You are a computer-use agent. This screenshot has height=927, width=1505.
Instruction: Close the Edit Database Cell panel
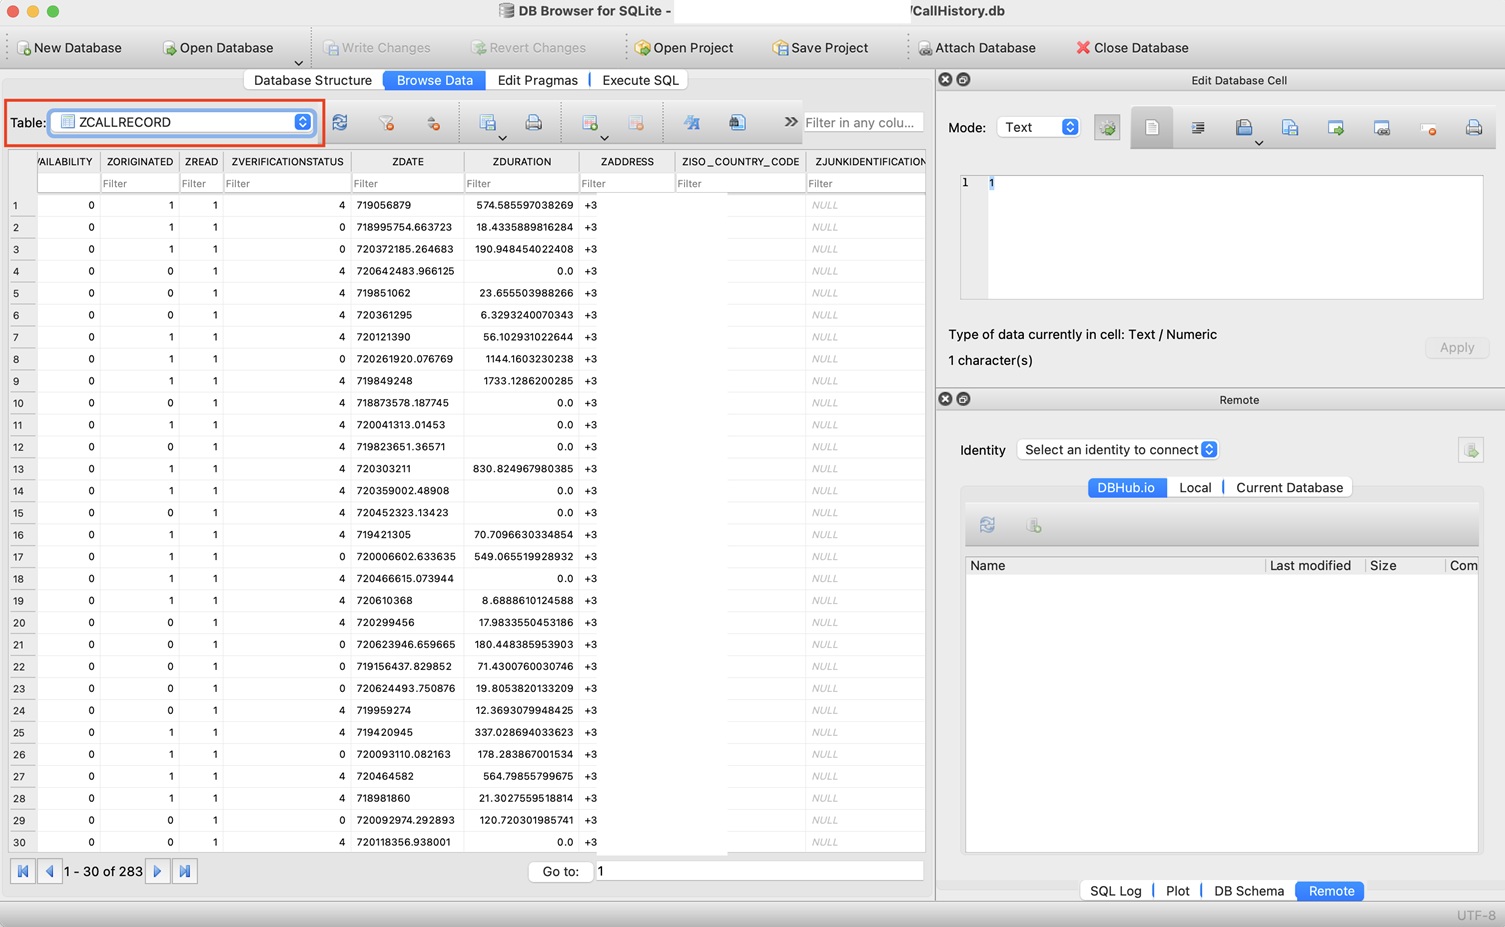point(945,80)
